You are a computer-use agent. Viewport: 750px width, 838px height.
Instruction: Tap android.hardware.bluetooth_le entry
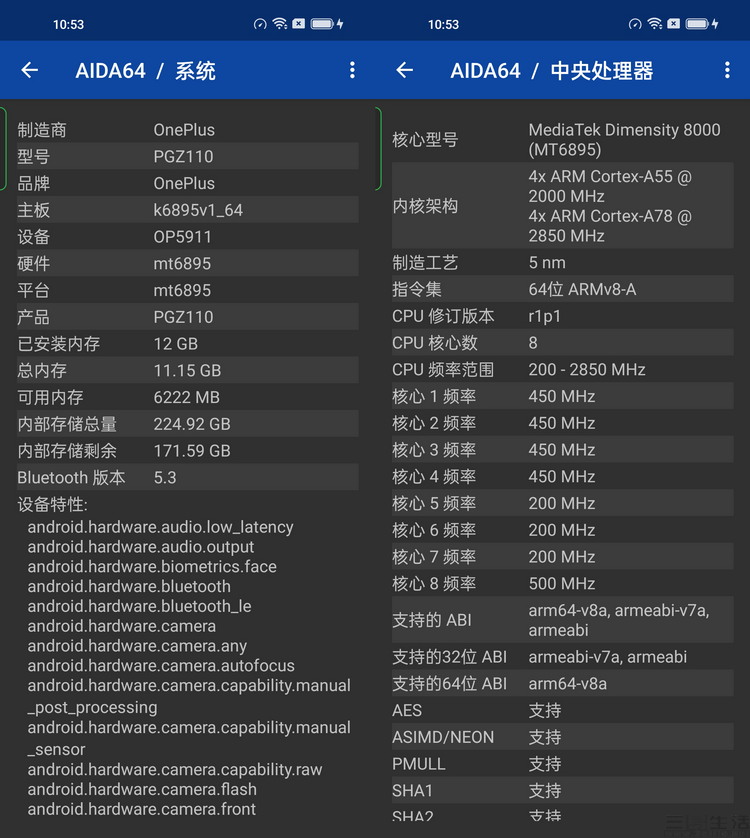[x=140, y=606]
